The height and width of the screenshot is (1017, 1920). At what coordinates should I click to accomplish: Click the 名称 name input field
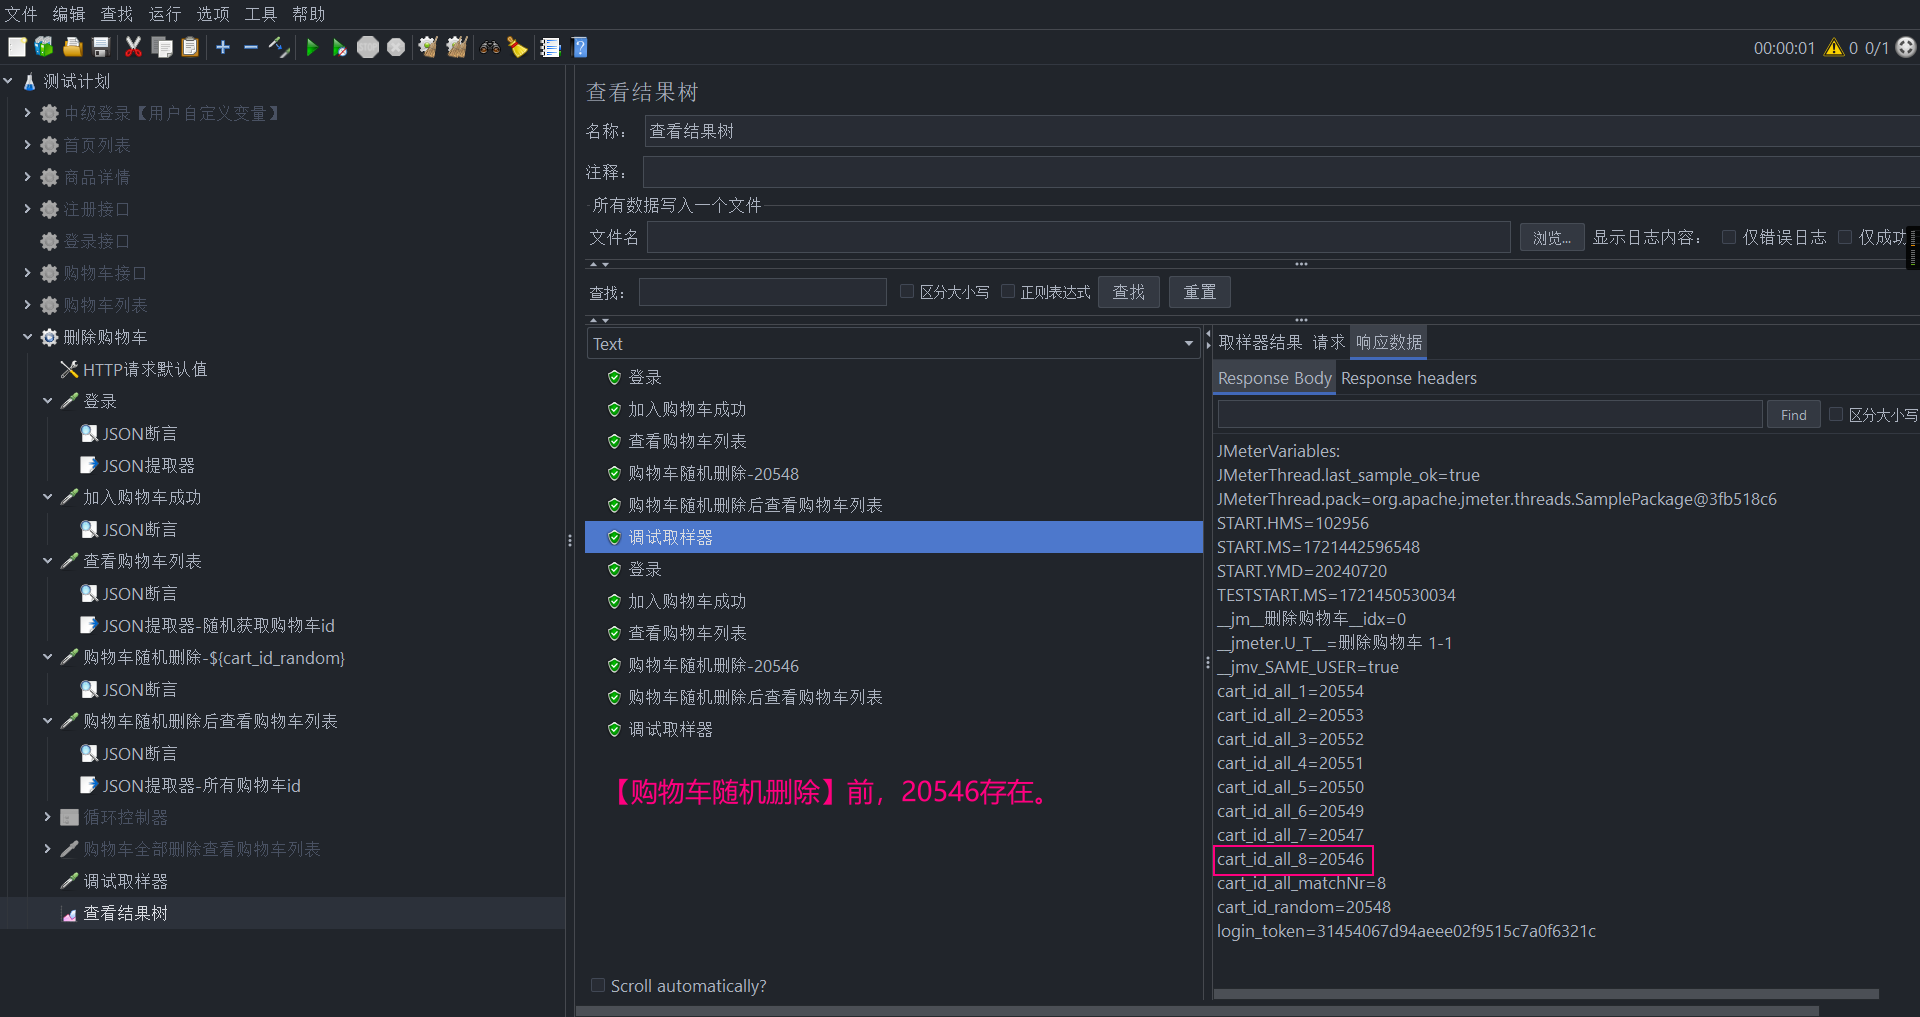[1281, 131]
